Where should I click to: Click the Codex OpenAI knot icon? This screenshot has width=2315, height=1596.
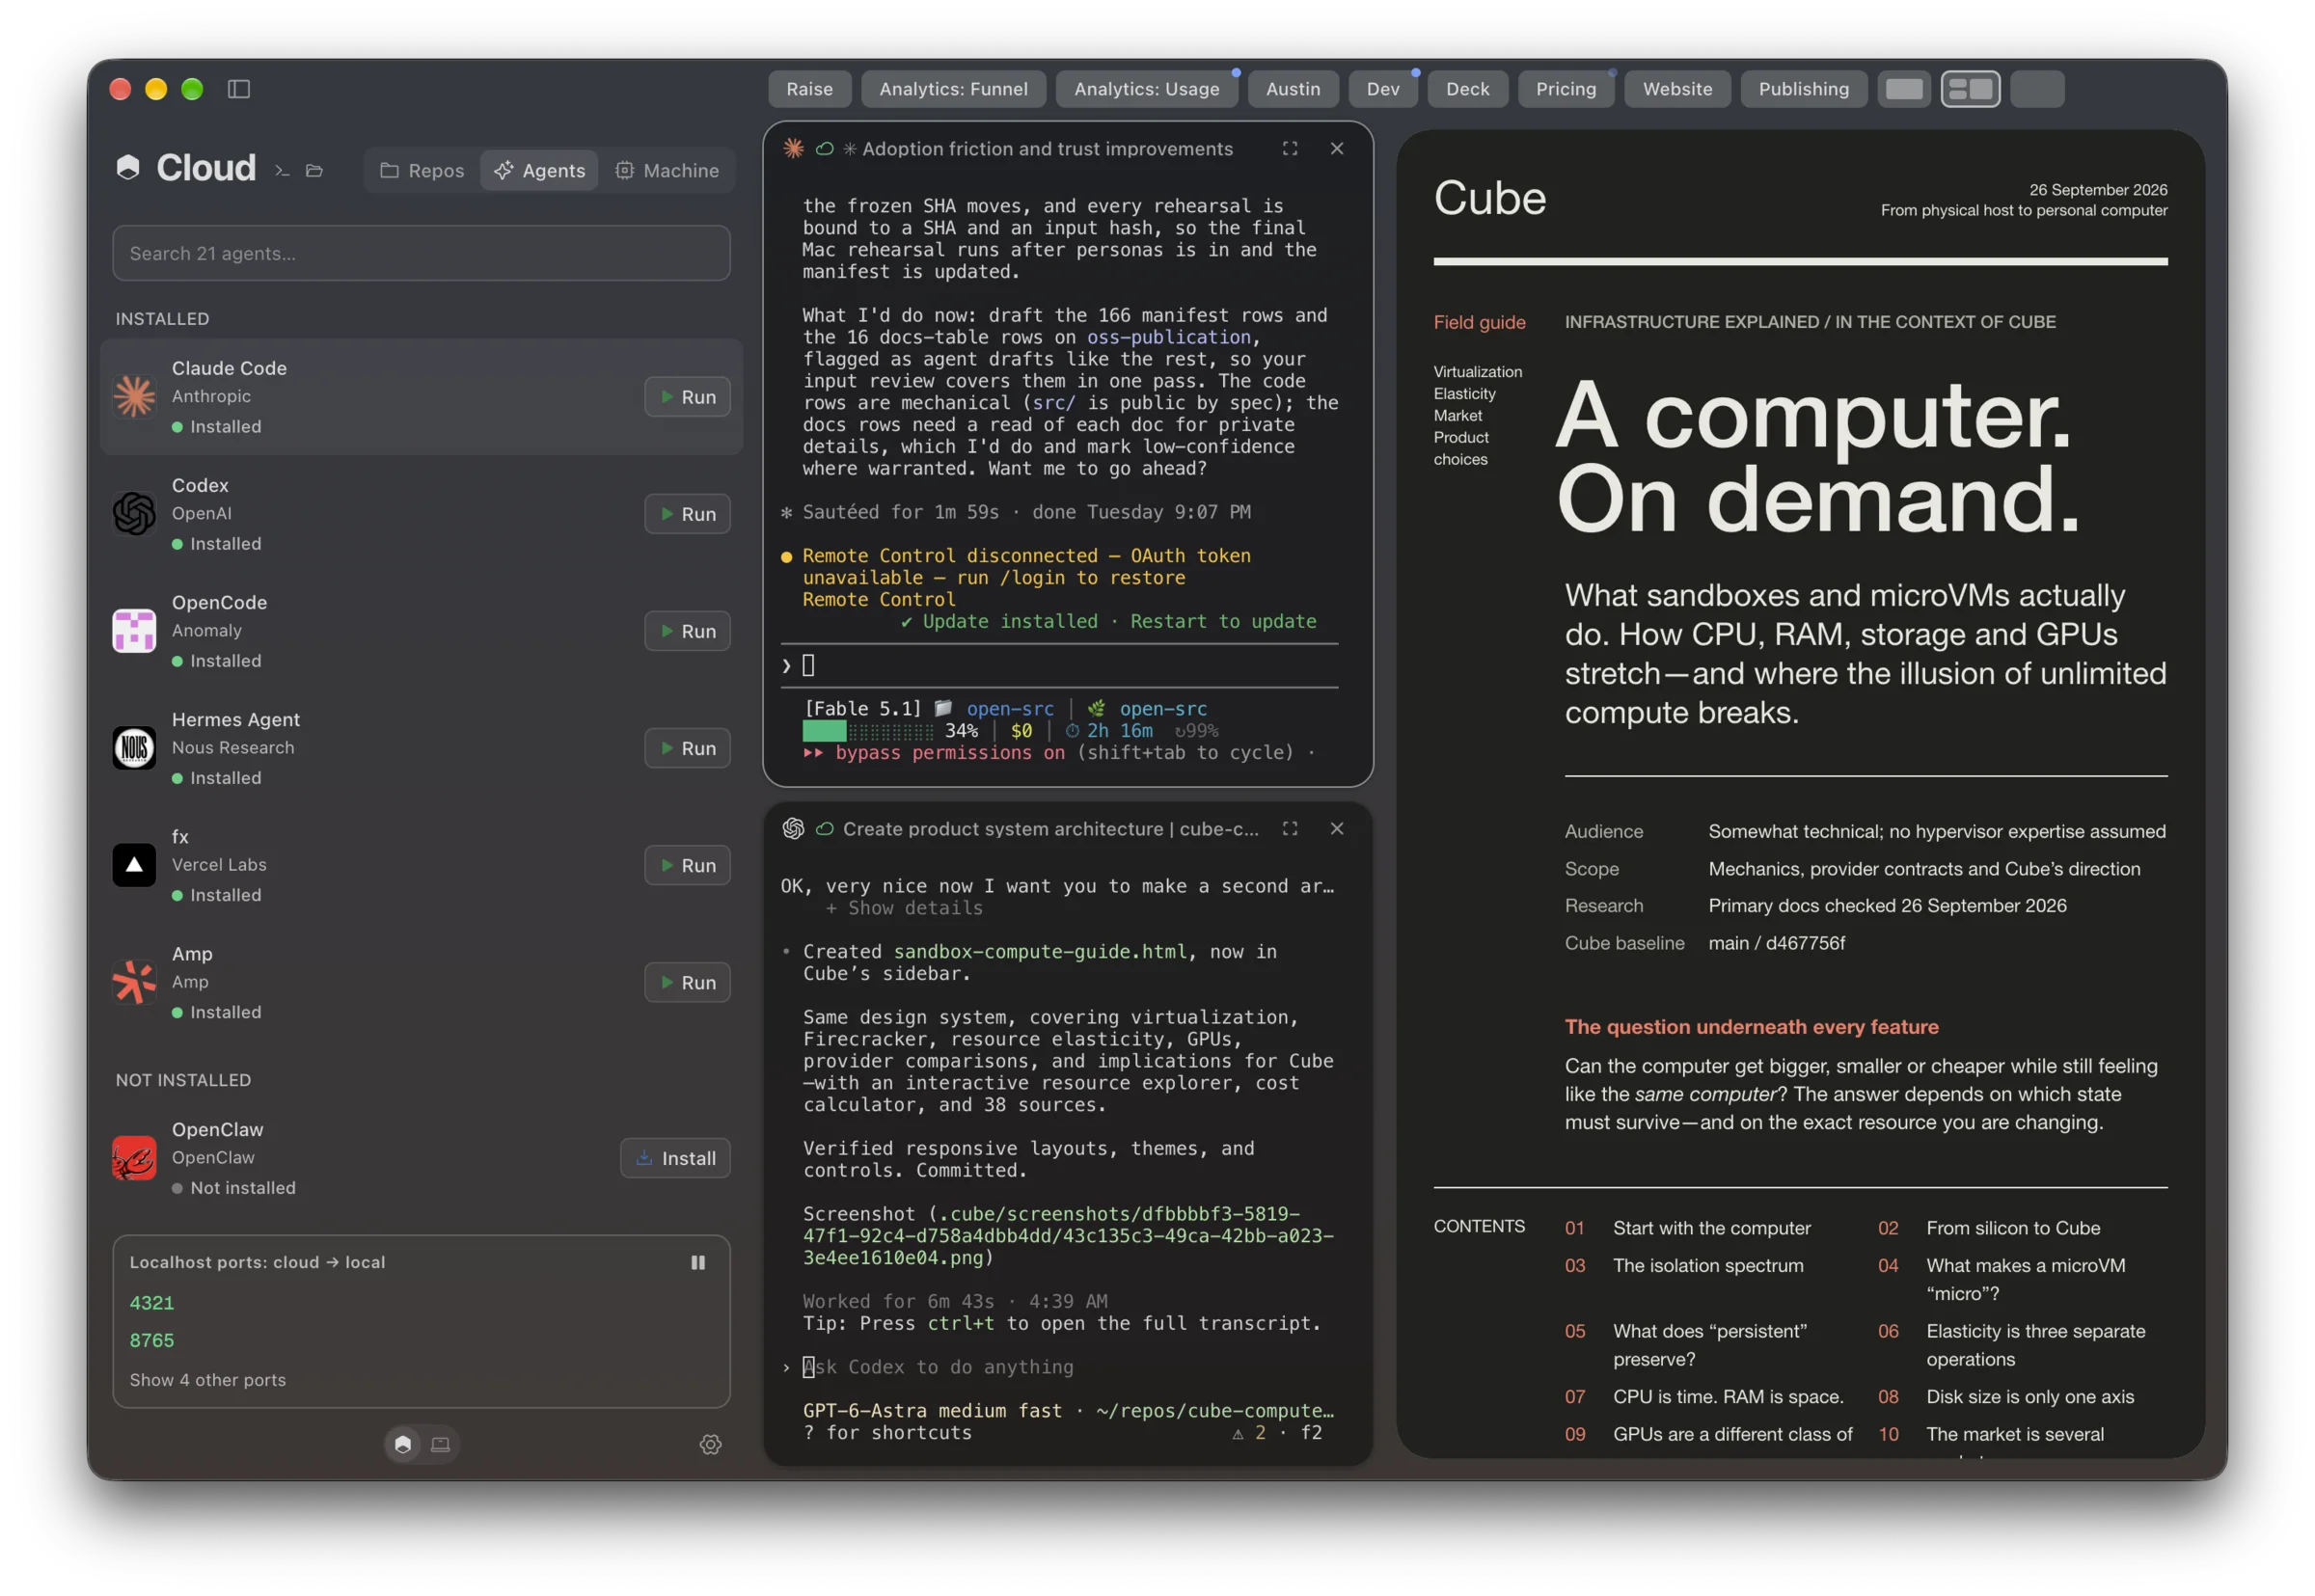134,513
